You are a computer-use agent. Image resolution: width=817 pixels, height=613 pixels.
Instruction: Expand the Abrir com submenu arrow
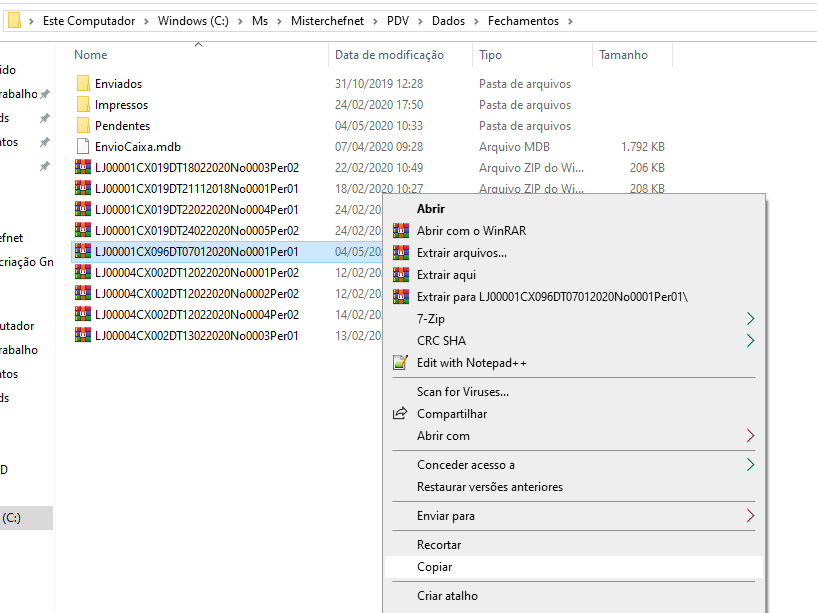pos(750,436)
